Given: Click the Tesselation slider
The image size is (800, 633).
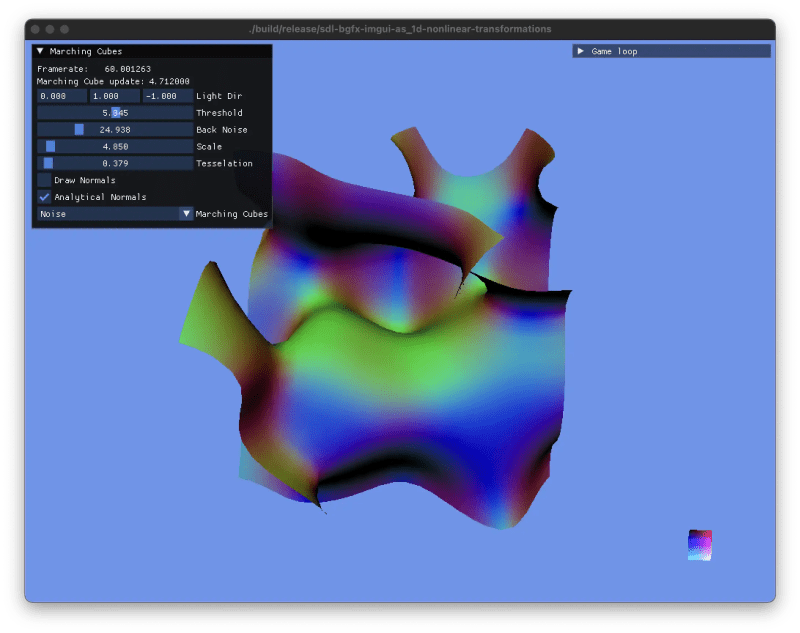Looking at the screenshot, I should (x=115, y=163).
